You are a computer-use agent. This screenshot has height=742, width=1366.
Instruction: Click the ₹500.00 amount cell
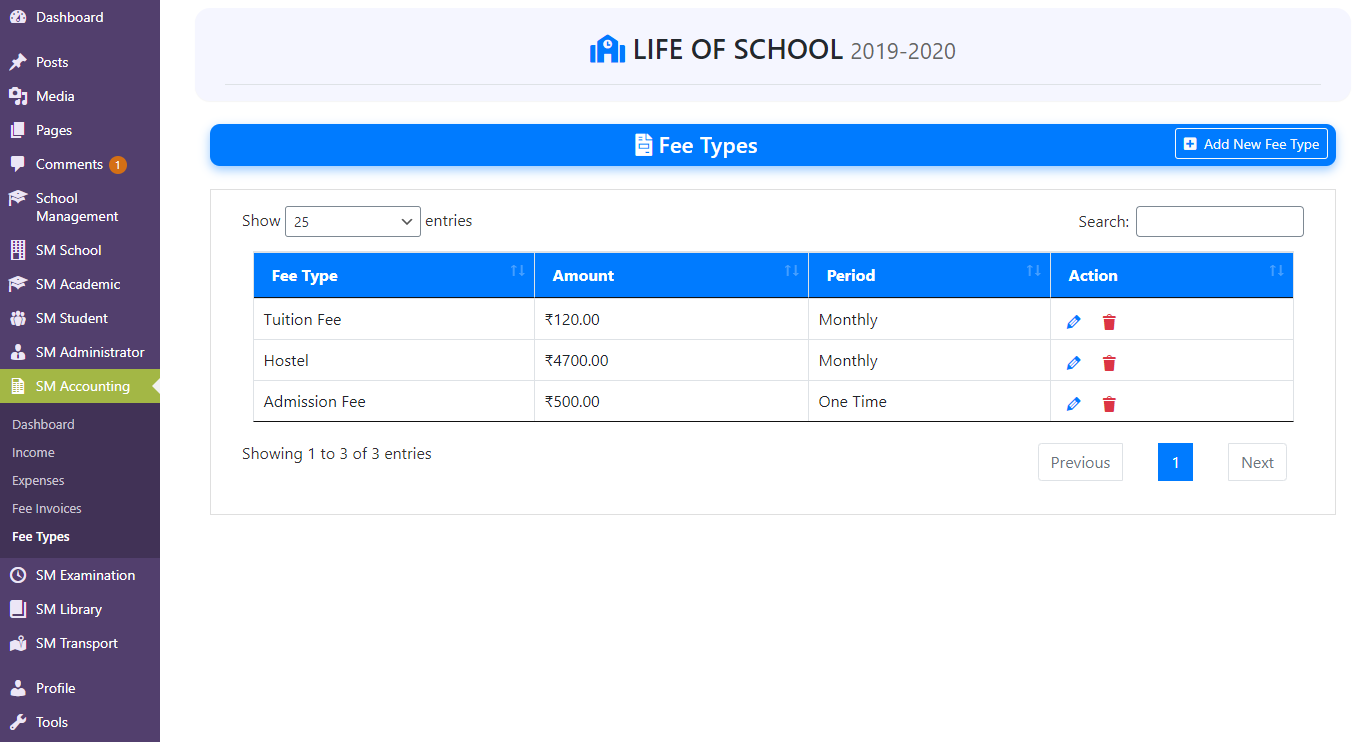[x=671, y=401]
